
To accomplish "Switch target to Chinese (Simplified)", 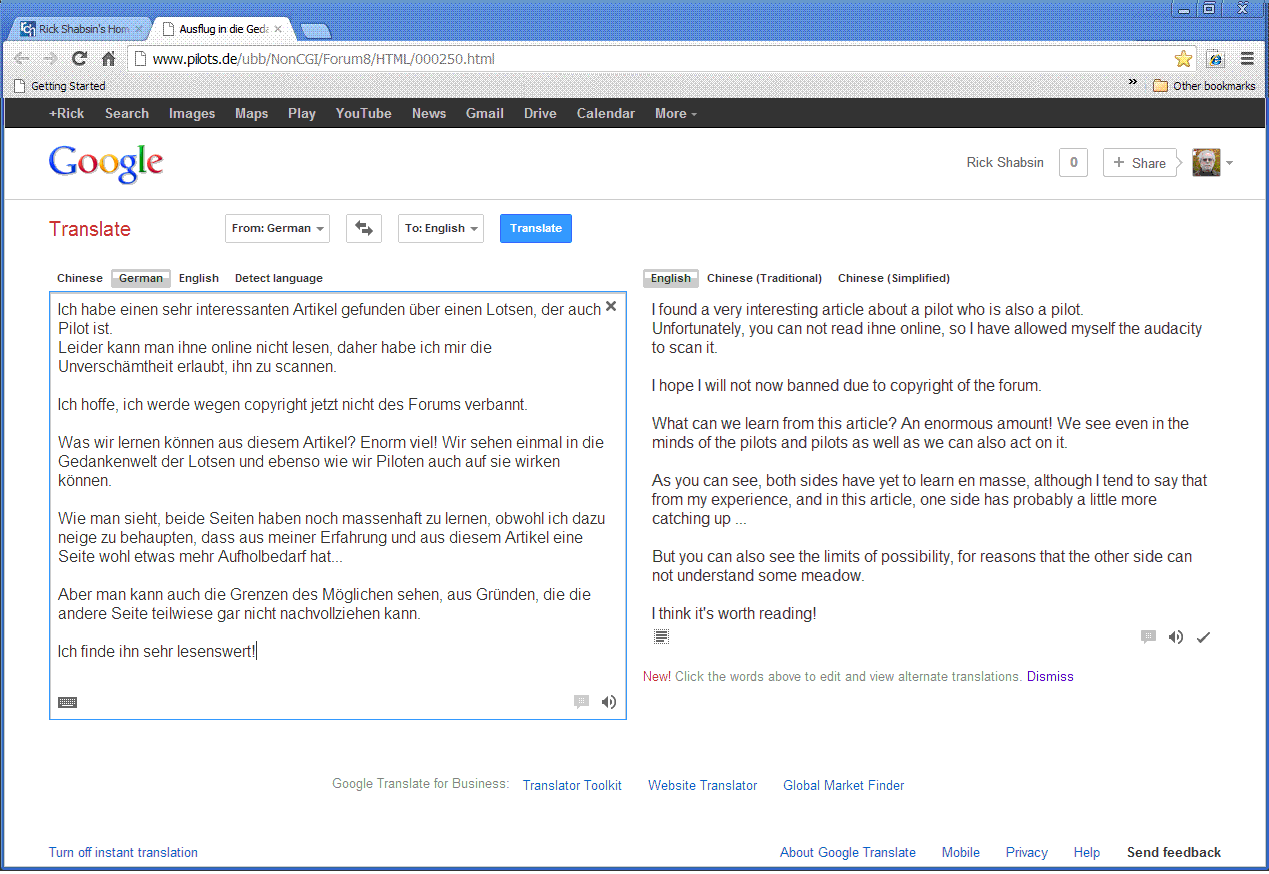I will coord(893,278).
